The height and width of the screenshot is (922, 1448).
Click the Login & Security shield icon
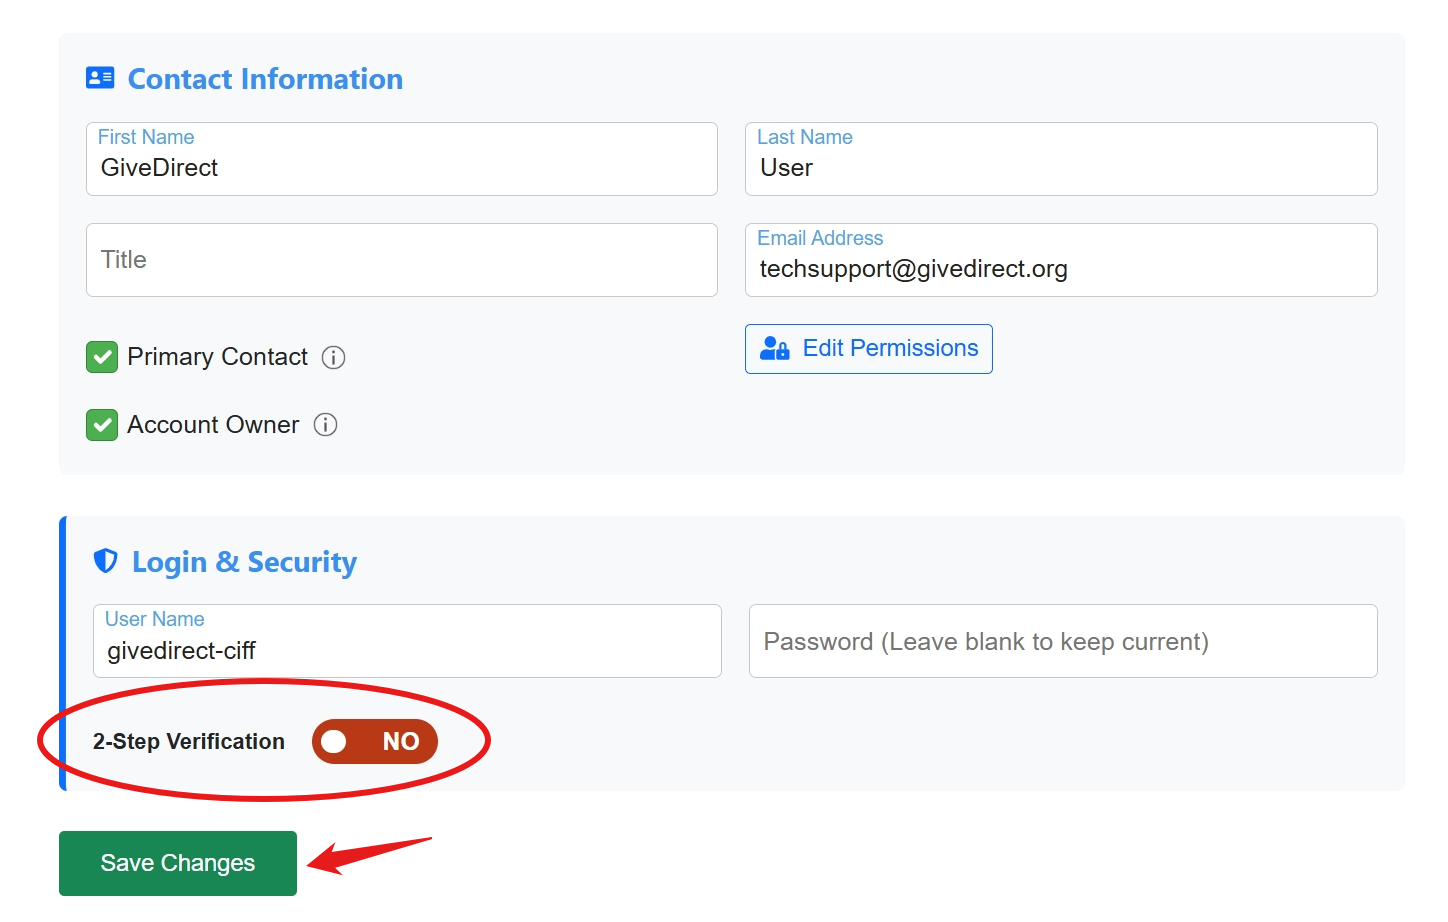click(105, 561)
